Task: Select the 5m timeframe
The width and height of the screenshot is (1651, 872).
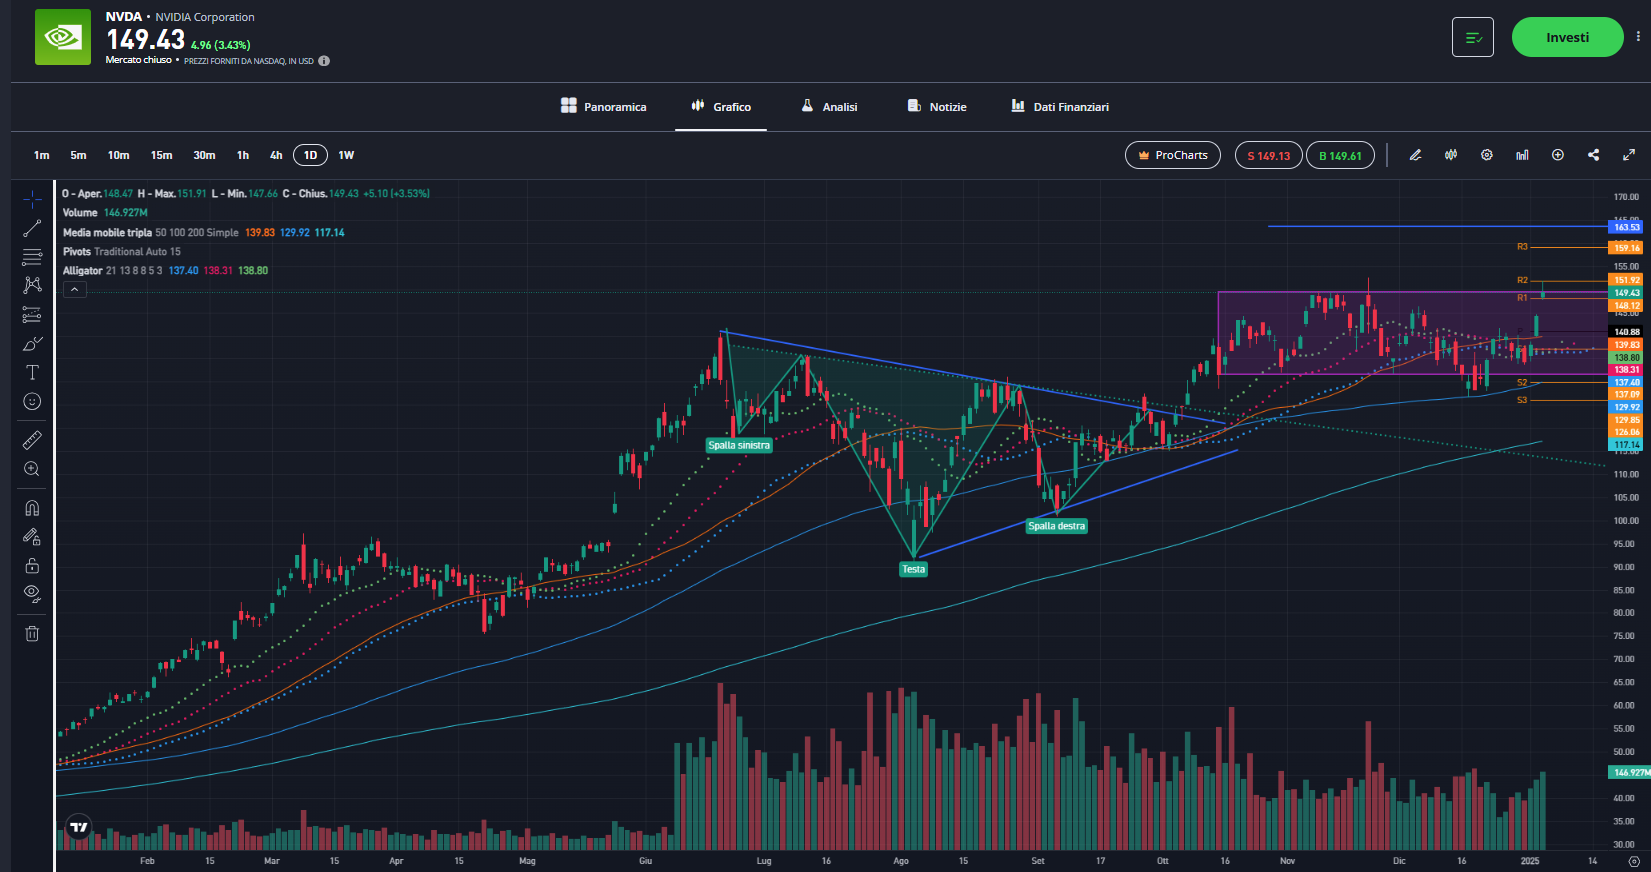Action: tap(78, 155)
